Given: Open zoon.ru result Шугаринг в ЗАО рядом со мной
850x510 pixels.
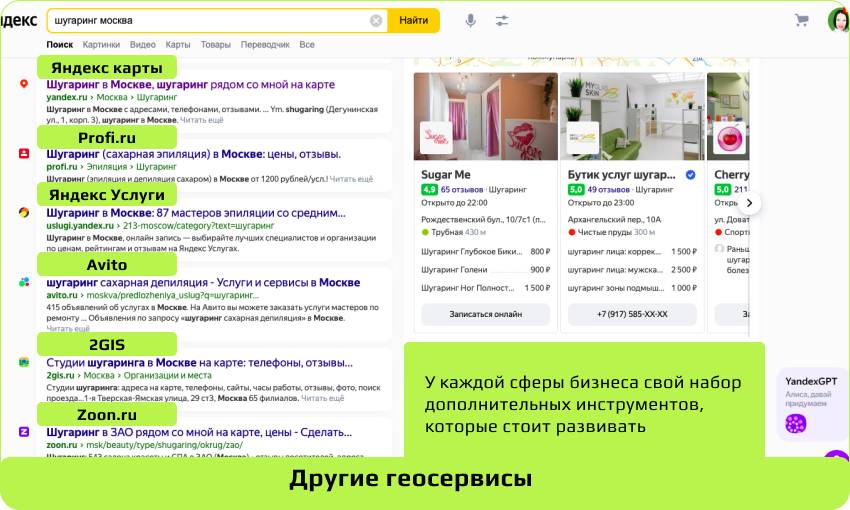Looking at the screenshot, I should click(x=199, y=432).
